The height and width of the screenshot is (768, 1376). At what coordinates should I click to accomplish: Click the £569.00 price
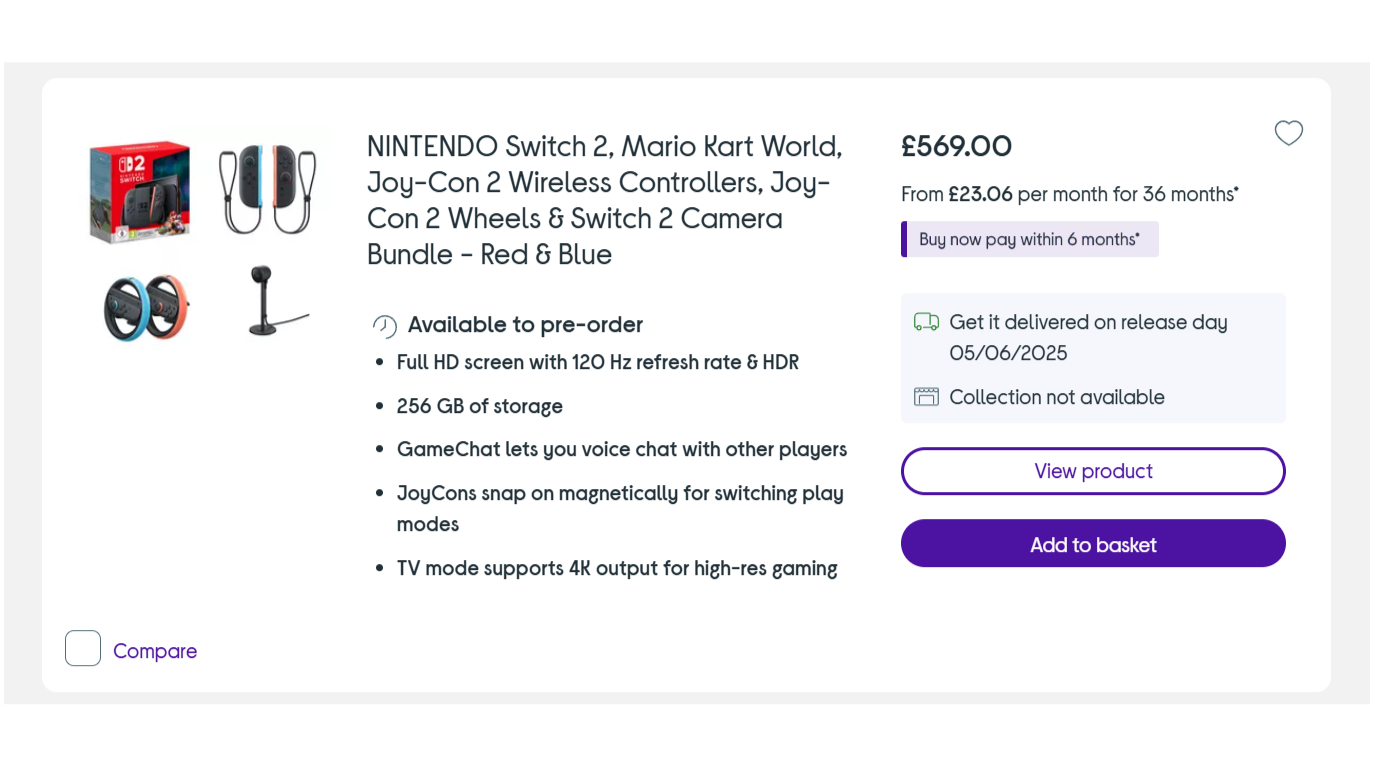coord(956,147)
